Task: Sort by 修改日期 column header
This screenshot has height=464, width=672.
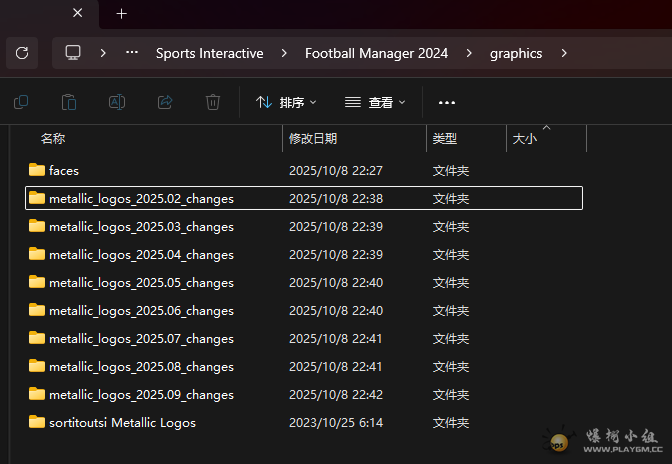Action: point(313,138)
